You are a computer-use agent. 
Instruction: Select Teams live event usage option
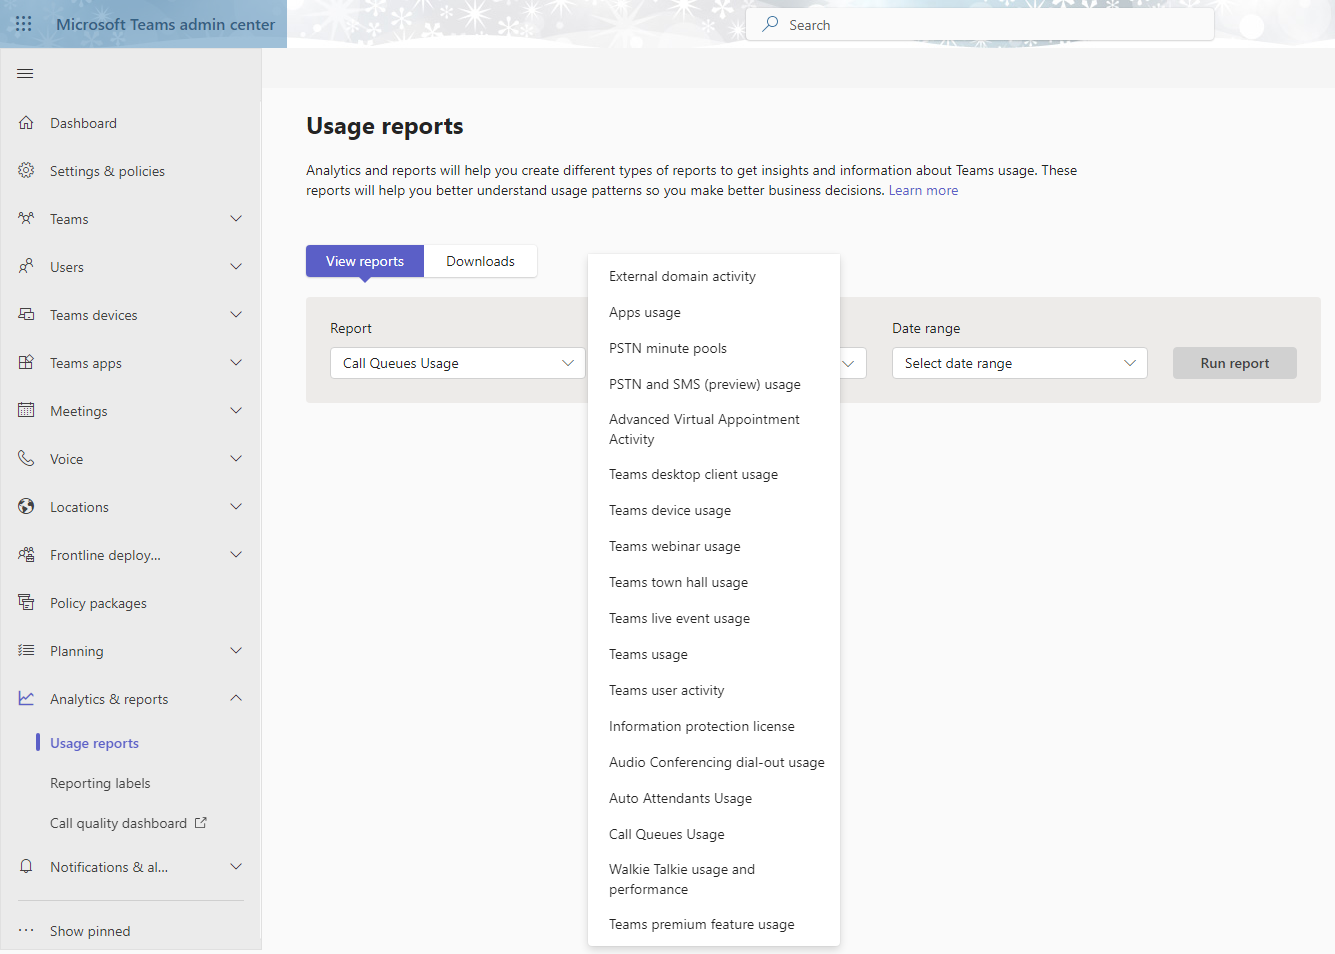[x=714, y=618]
